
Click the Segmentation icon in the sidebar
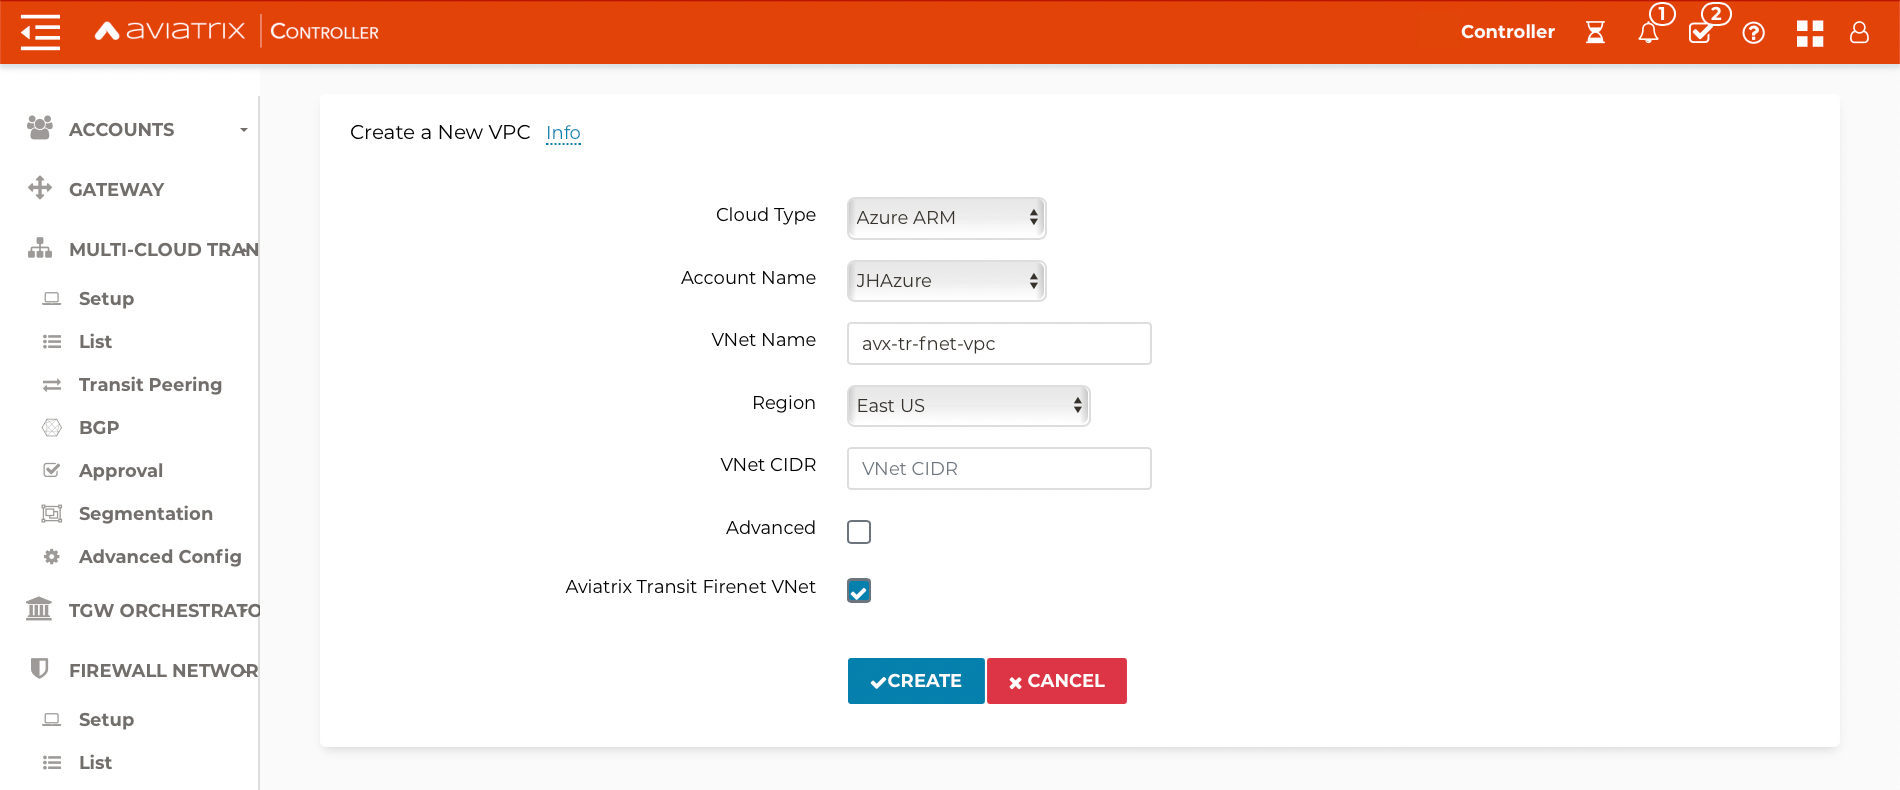[x=52, y=514]
